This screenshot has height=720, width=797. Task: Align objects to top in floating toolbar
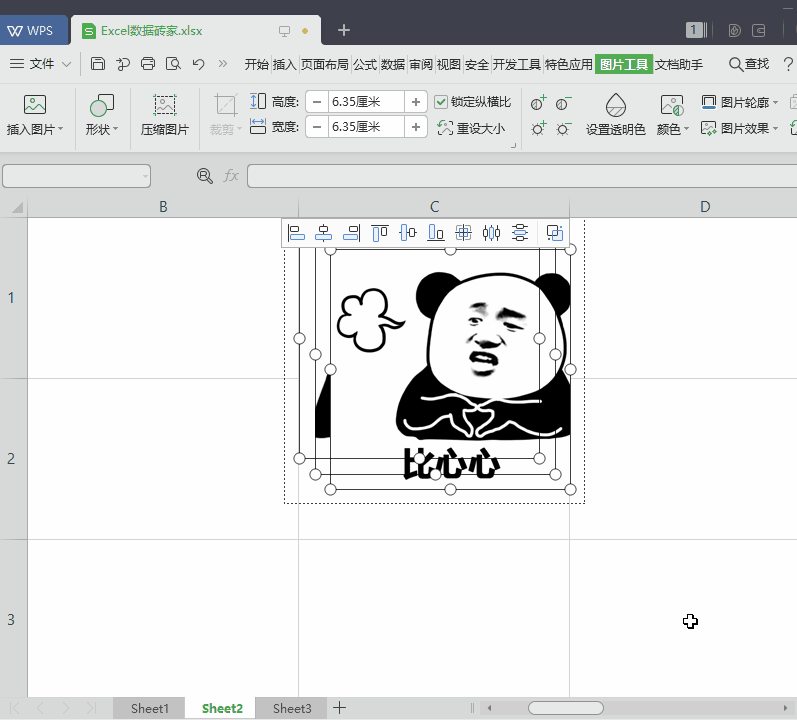tap(380, 233)
